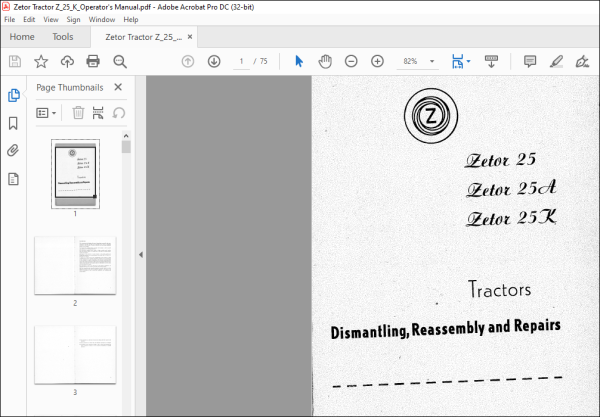The height and width of the screenshot is (417, 600).
Task: Click the Save file icon
Action: coord(15,61)
